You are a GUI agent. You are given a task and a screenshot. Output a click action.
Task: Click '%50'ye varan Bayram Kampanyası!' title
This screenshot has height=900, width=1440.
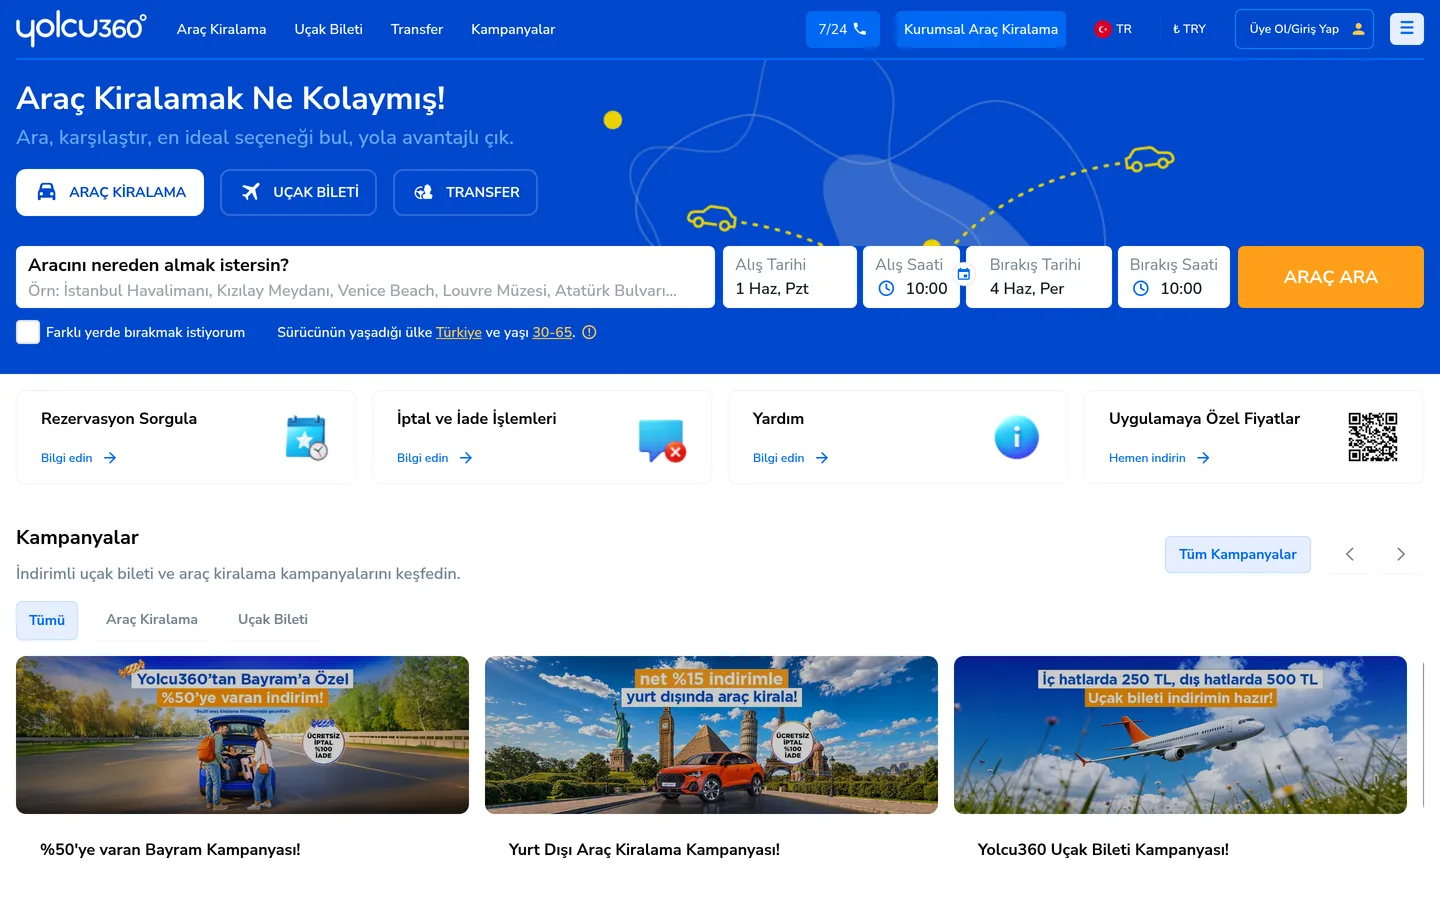170,850
